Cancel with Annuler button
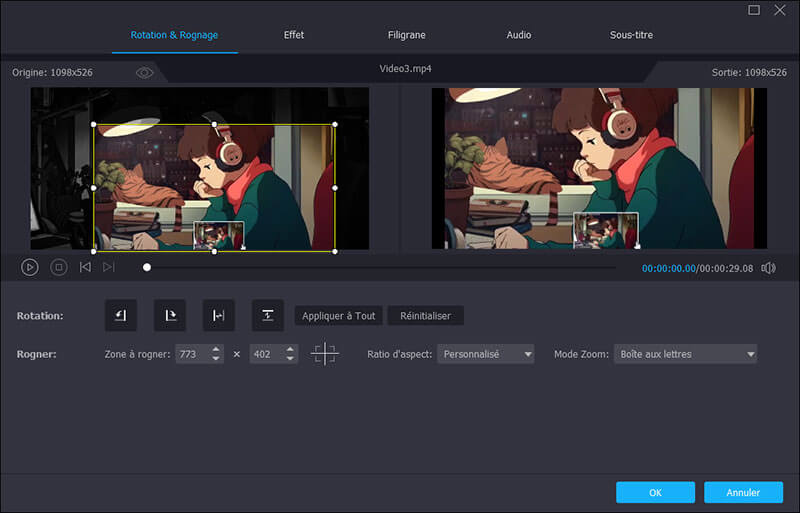The image size is (800, 513). pos(743,493)
